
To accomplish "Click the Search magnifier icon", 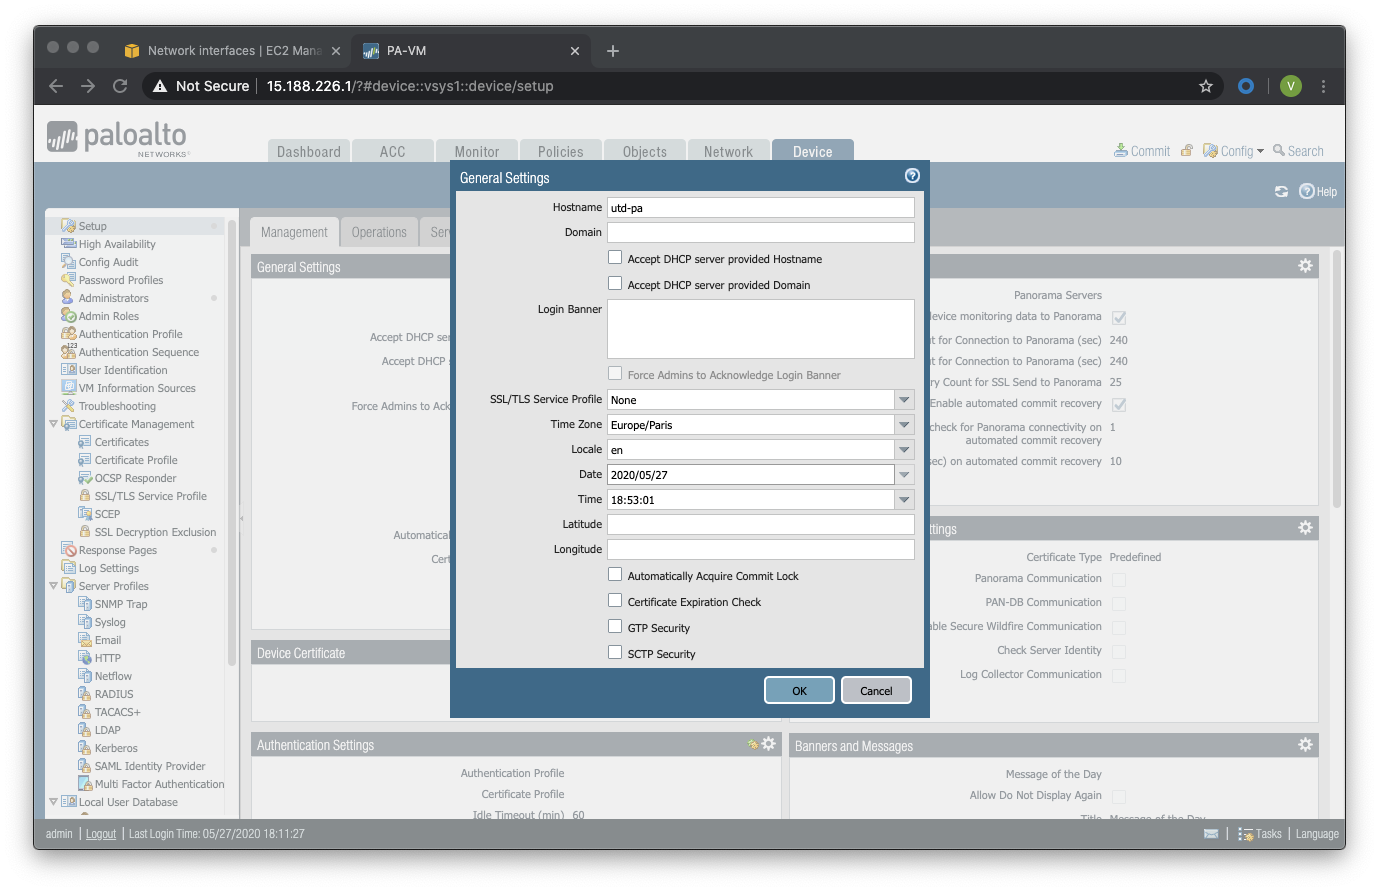I will [x=1279, y=151].
